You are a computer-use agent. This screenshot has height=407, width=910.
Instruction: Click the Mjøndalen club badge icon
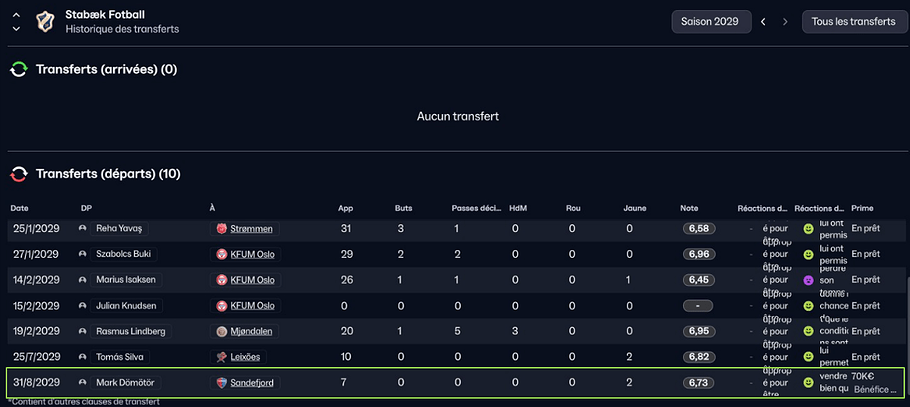[x=221, y=331]
